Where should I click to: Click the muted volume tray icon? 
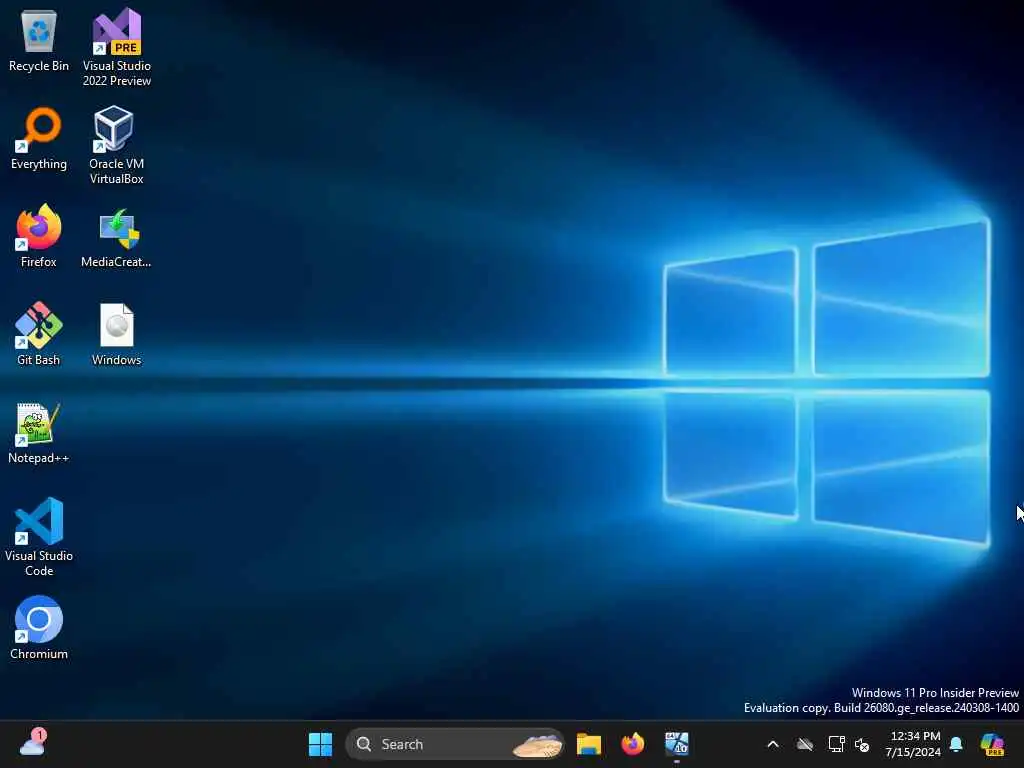[862, 744]
